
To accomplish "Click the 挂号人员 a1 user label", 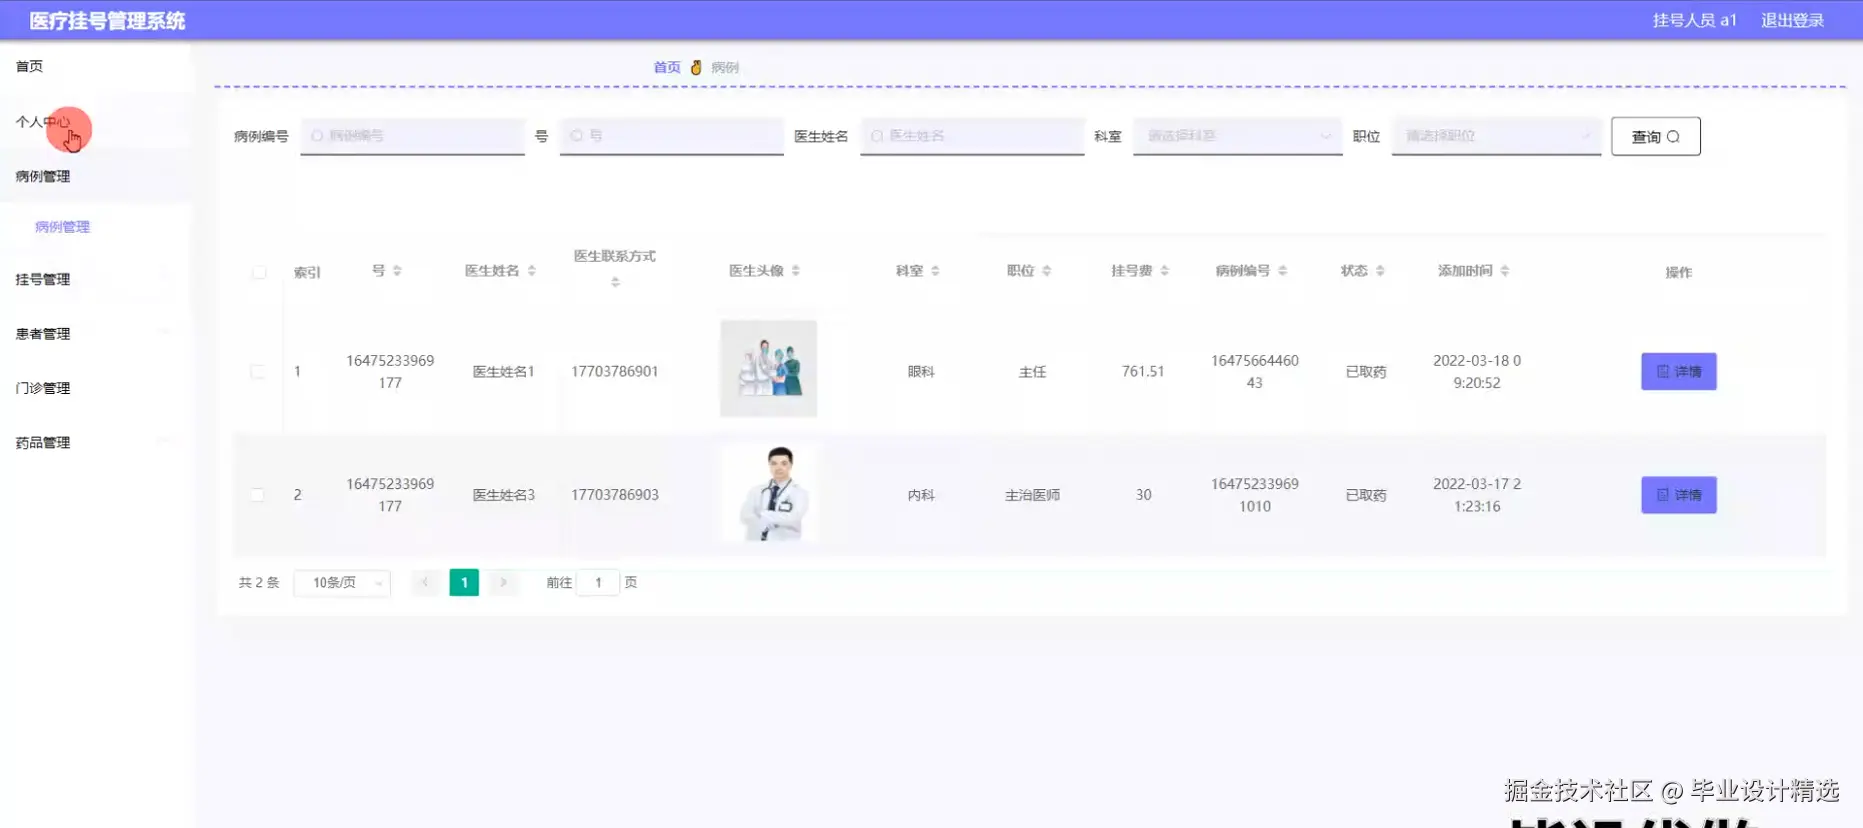I will 1694,20.
